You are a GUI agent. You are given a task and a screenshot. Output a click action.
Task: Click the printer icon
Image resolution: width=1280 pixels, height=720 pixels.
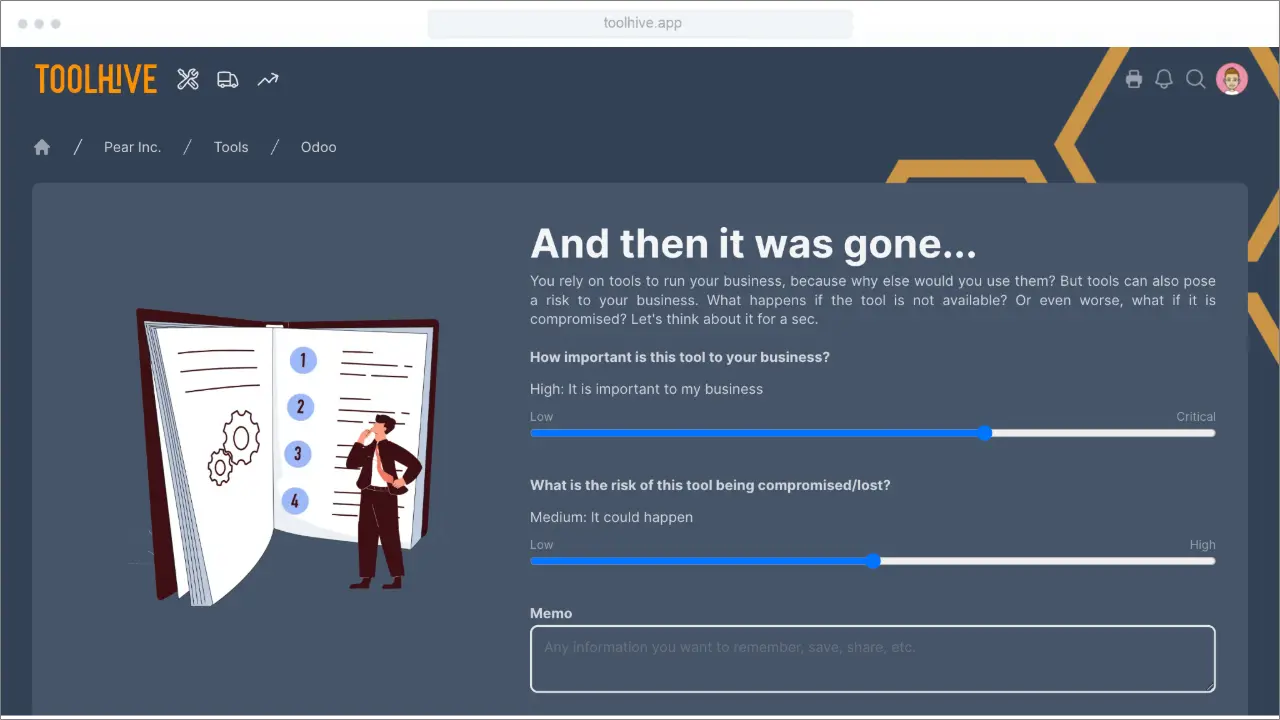(1134, 79)
